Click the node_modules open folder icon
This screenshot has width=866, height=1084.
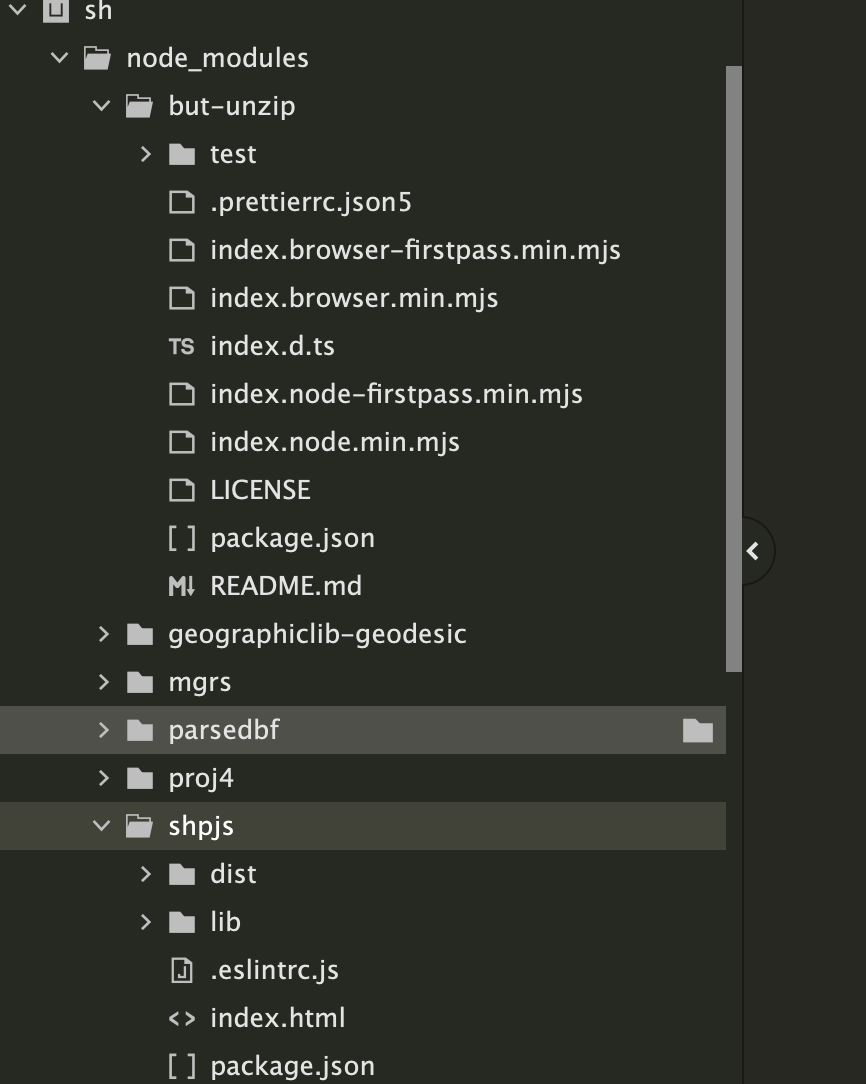click(x=97, y=58)
